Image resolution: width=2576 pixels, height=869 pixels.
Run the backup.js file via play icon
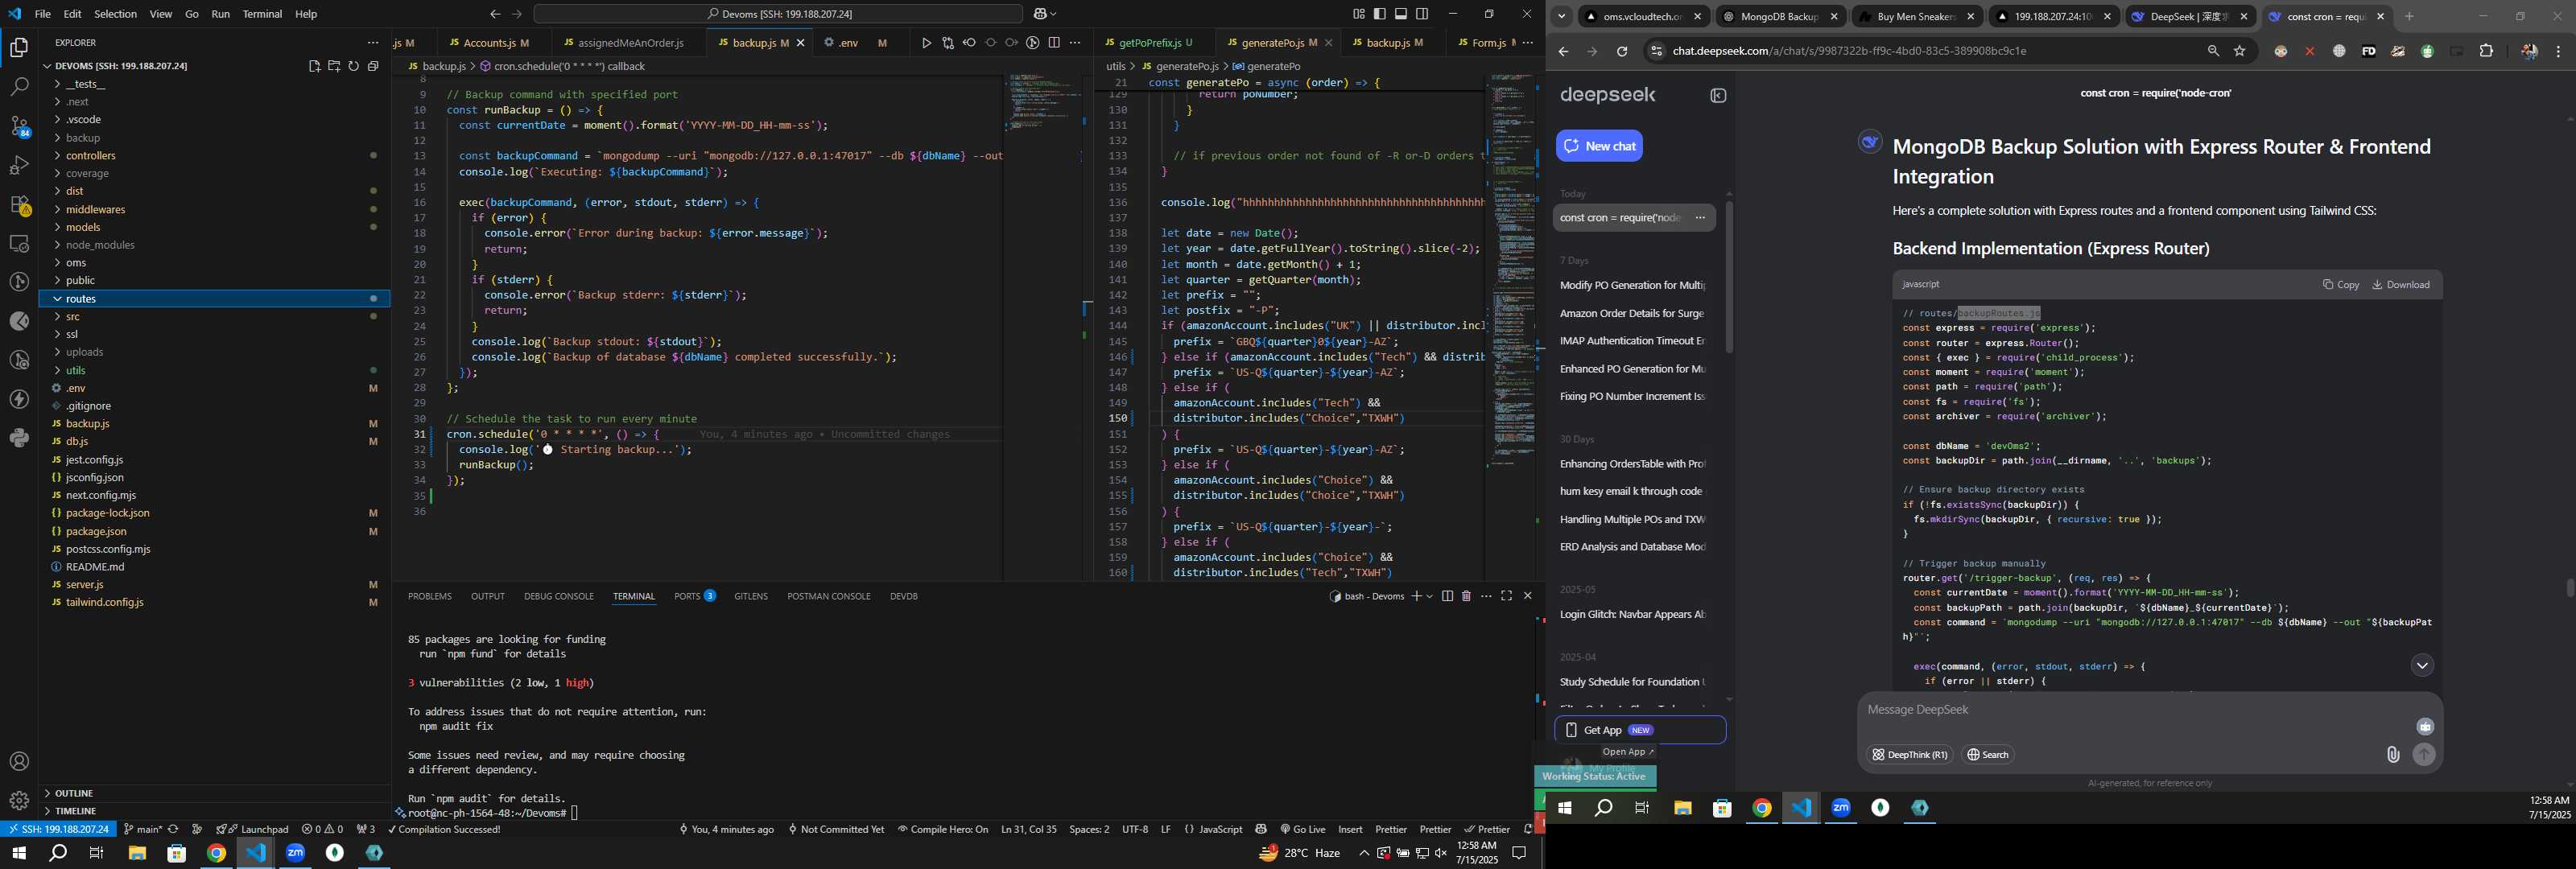tap(926, 43)
